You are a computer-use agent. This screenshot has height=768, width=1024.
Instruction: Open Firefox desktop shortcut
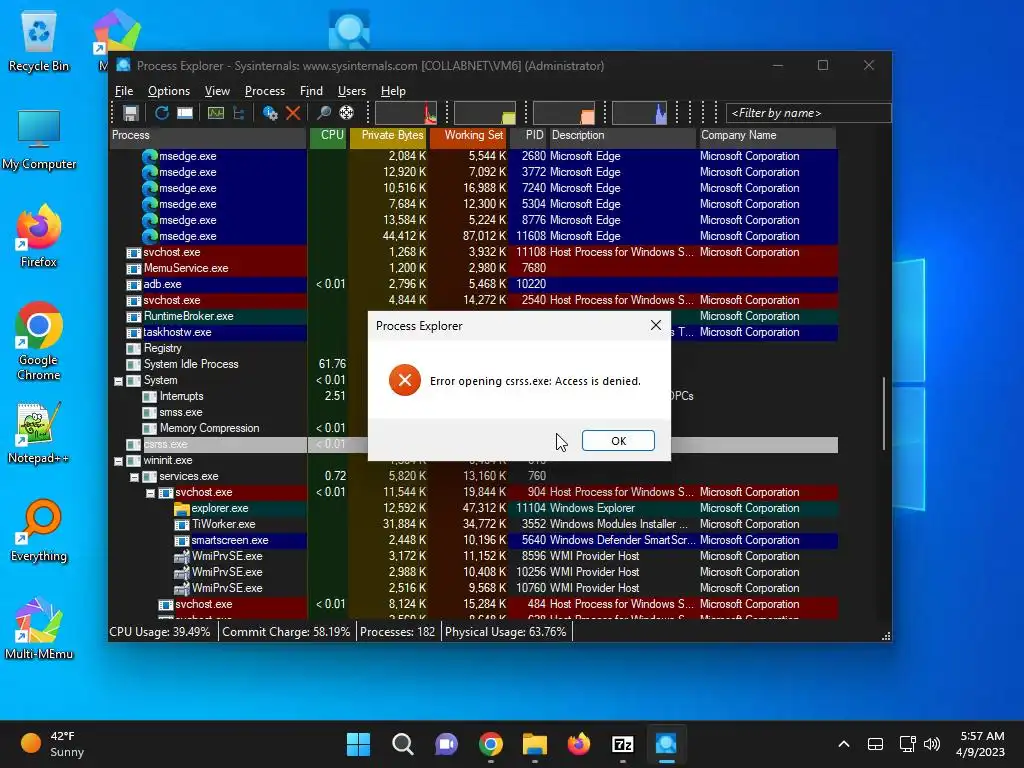tap(39, 236)
